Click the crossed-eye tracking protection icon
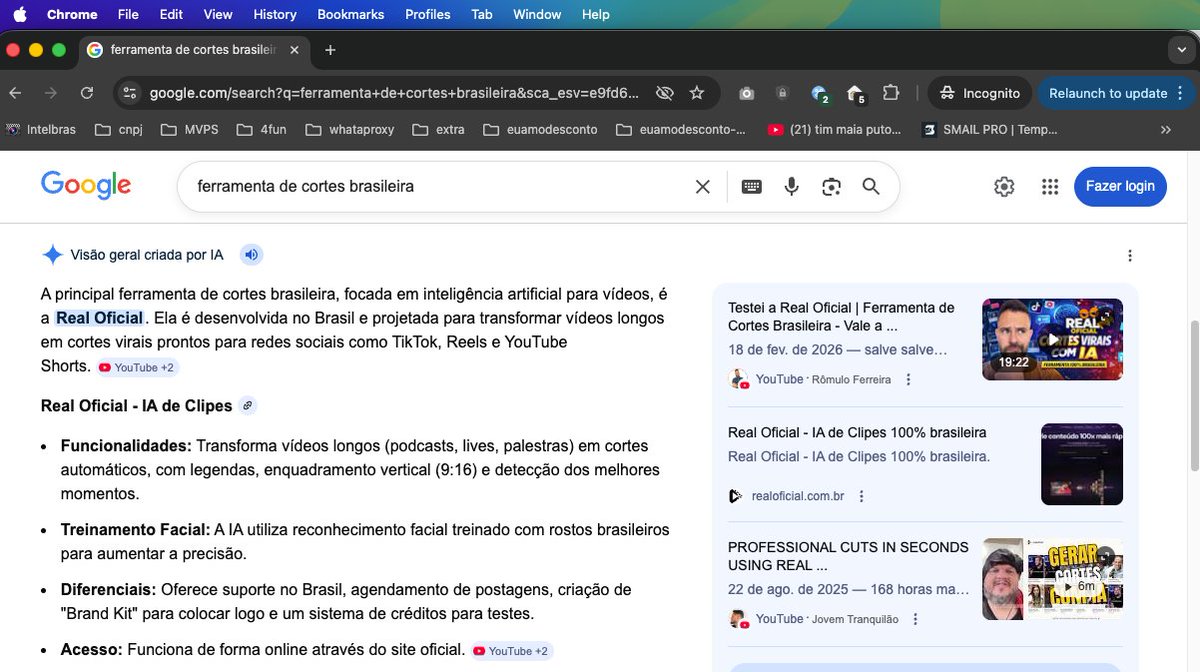 tap(664, 93)
